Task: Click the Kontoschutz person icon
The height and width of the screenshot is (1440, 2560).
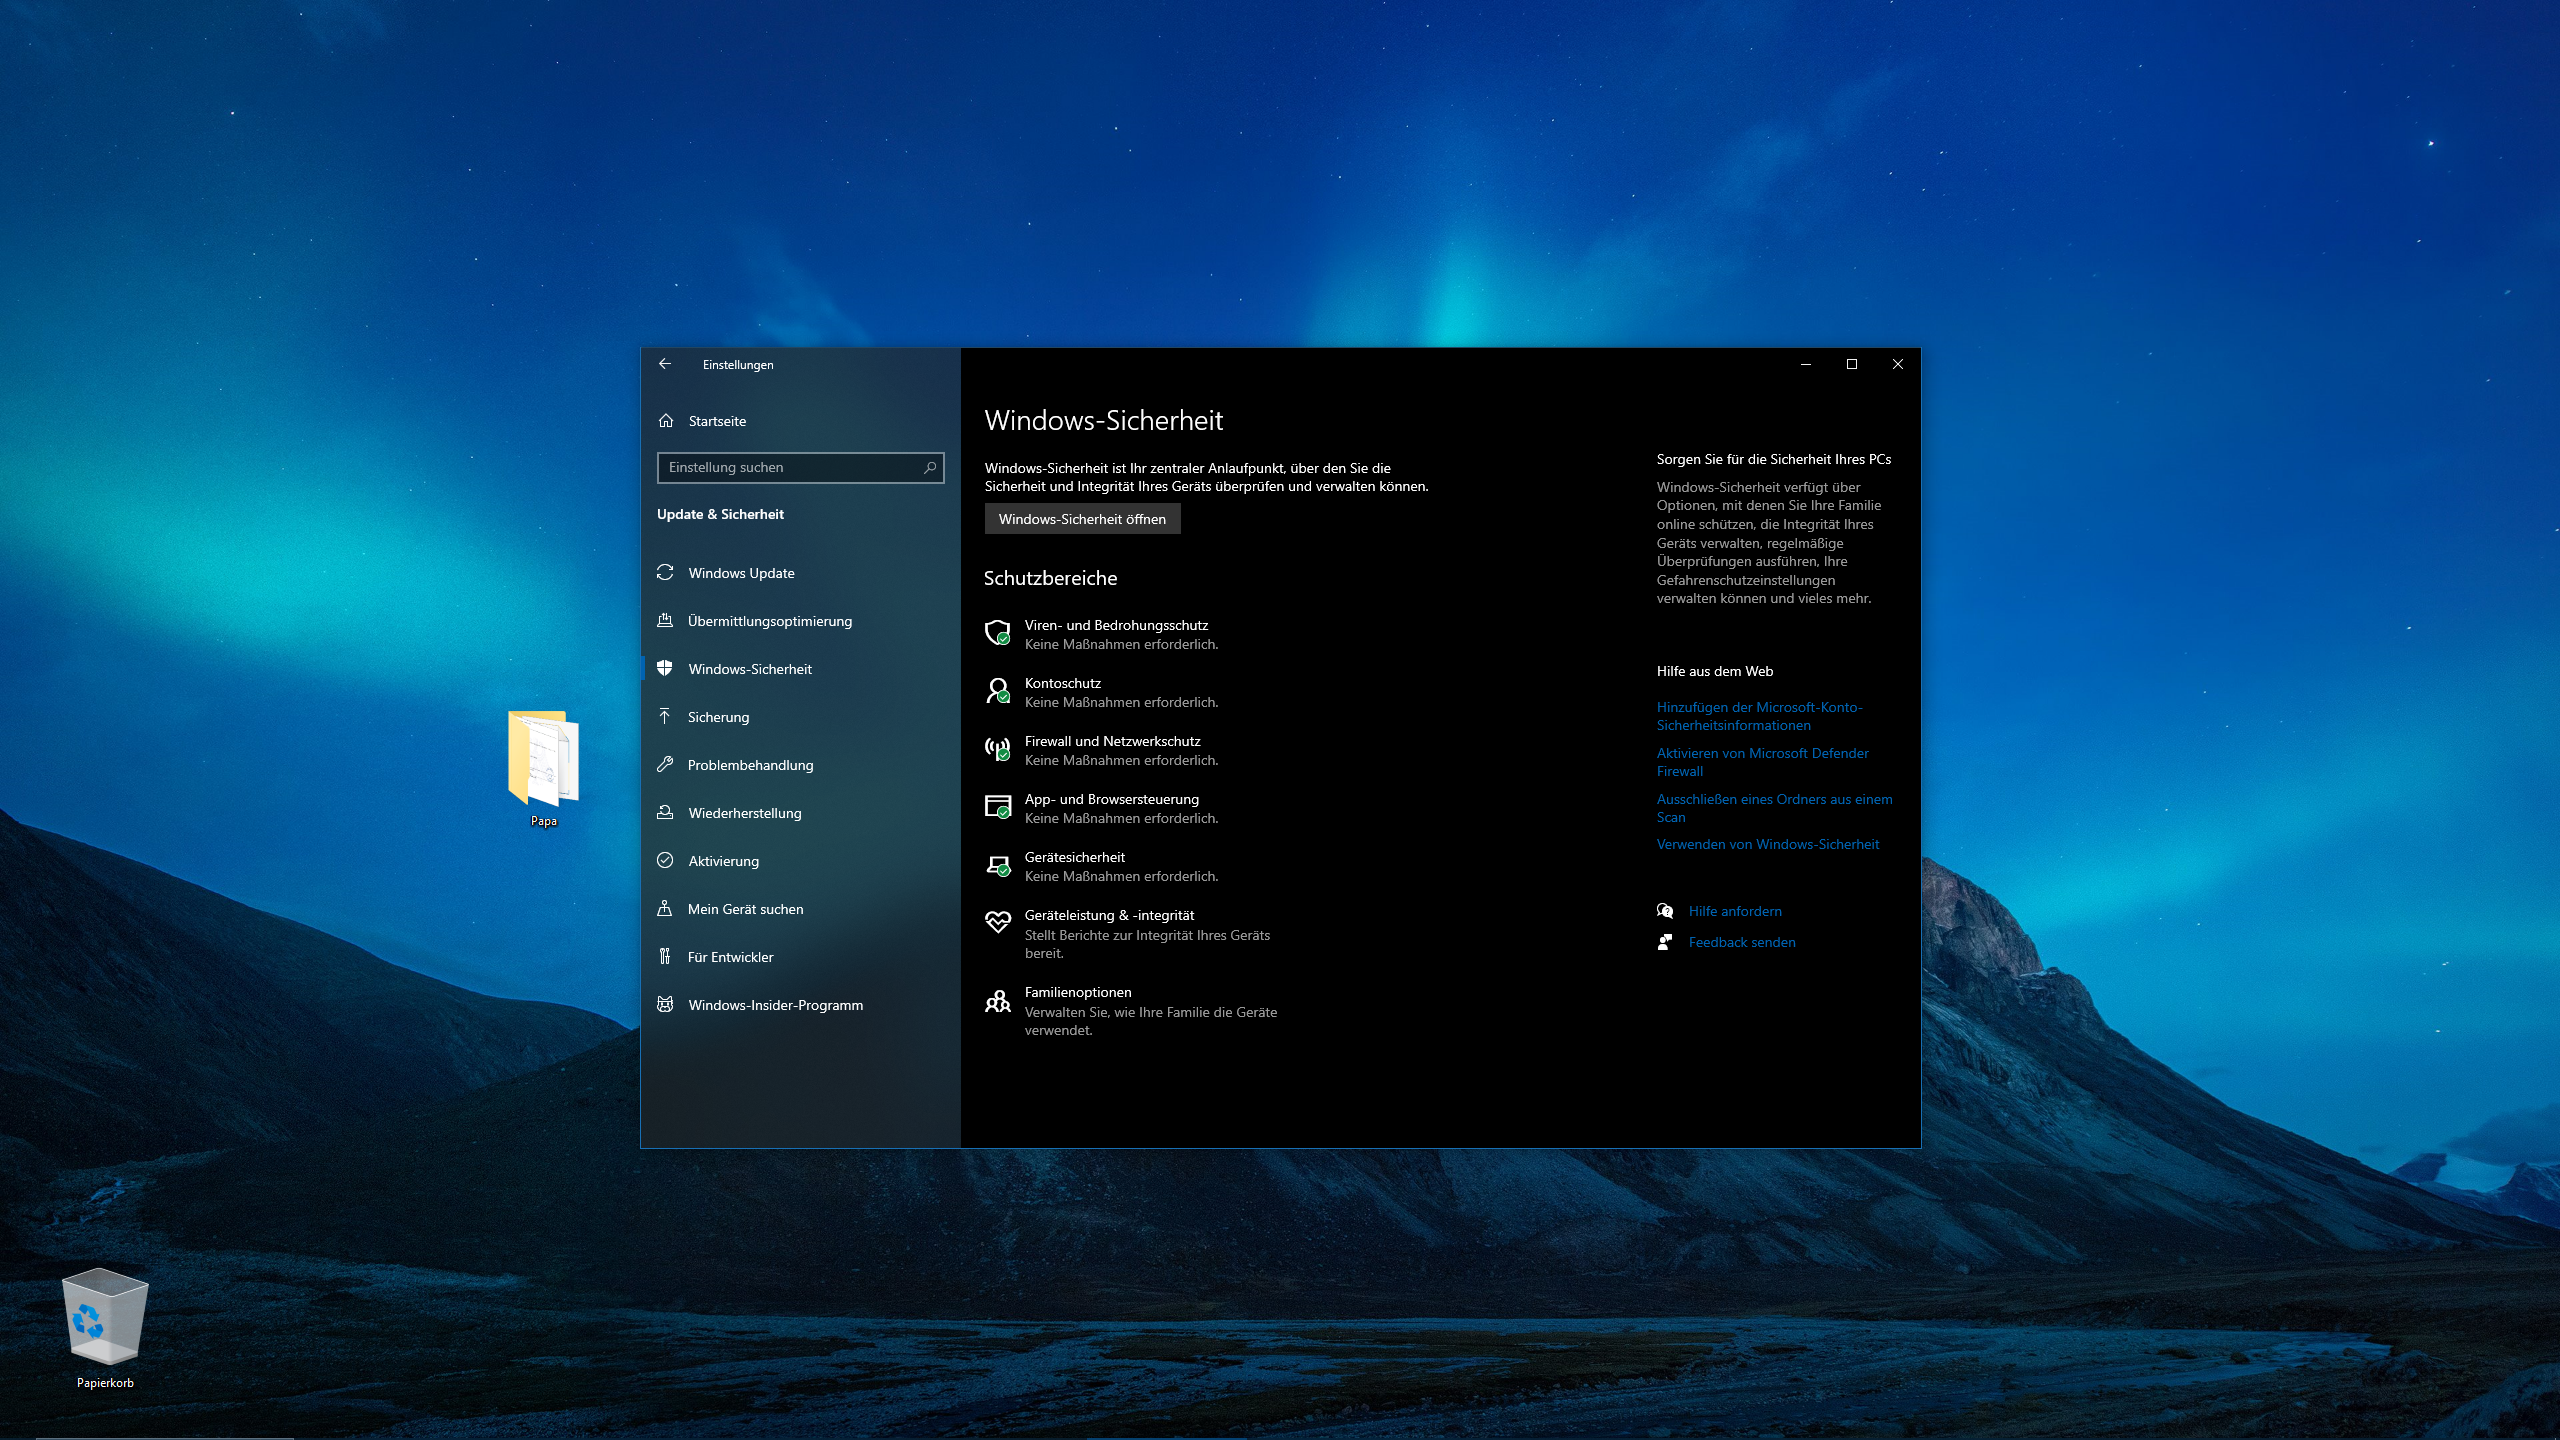Action: (997, 691)
